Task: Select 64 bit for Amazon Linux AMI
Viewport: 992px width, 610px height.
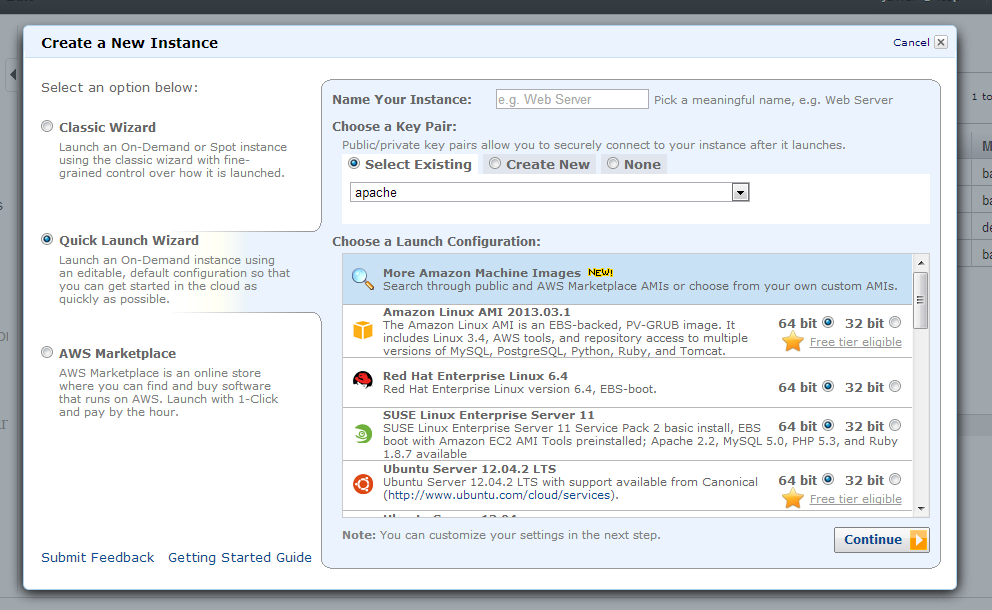Action: 828,322
